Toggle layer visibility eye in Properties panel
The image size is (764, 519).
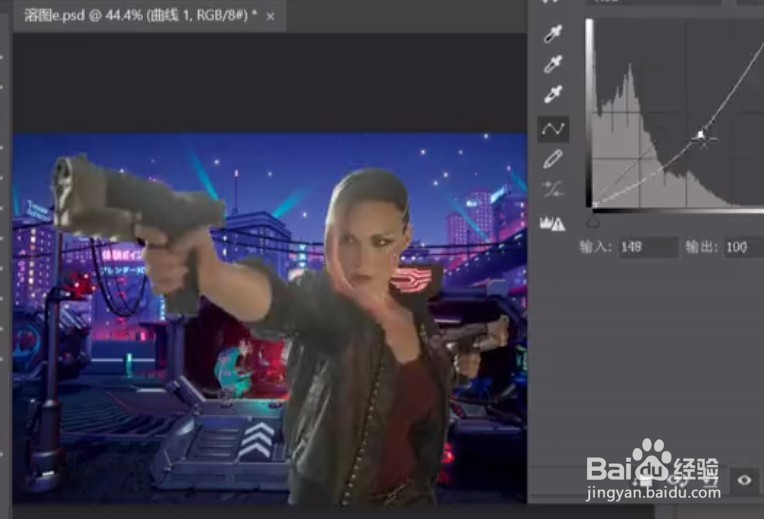[744, 480]
